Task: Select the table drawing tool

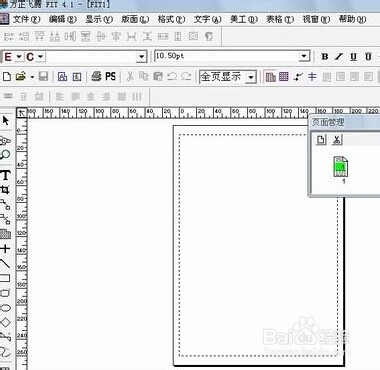Action: [5, 234]
